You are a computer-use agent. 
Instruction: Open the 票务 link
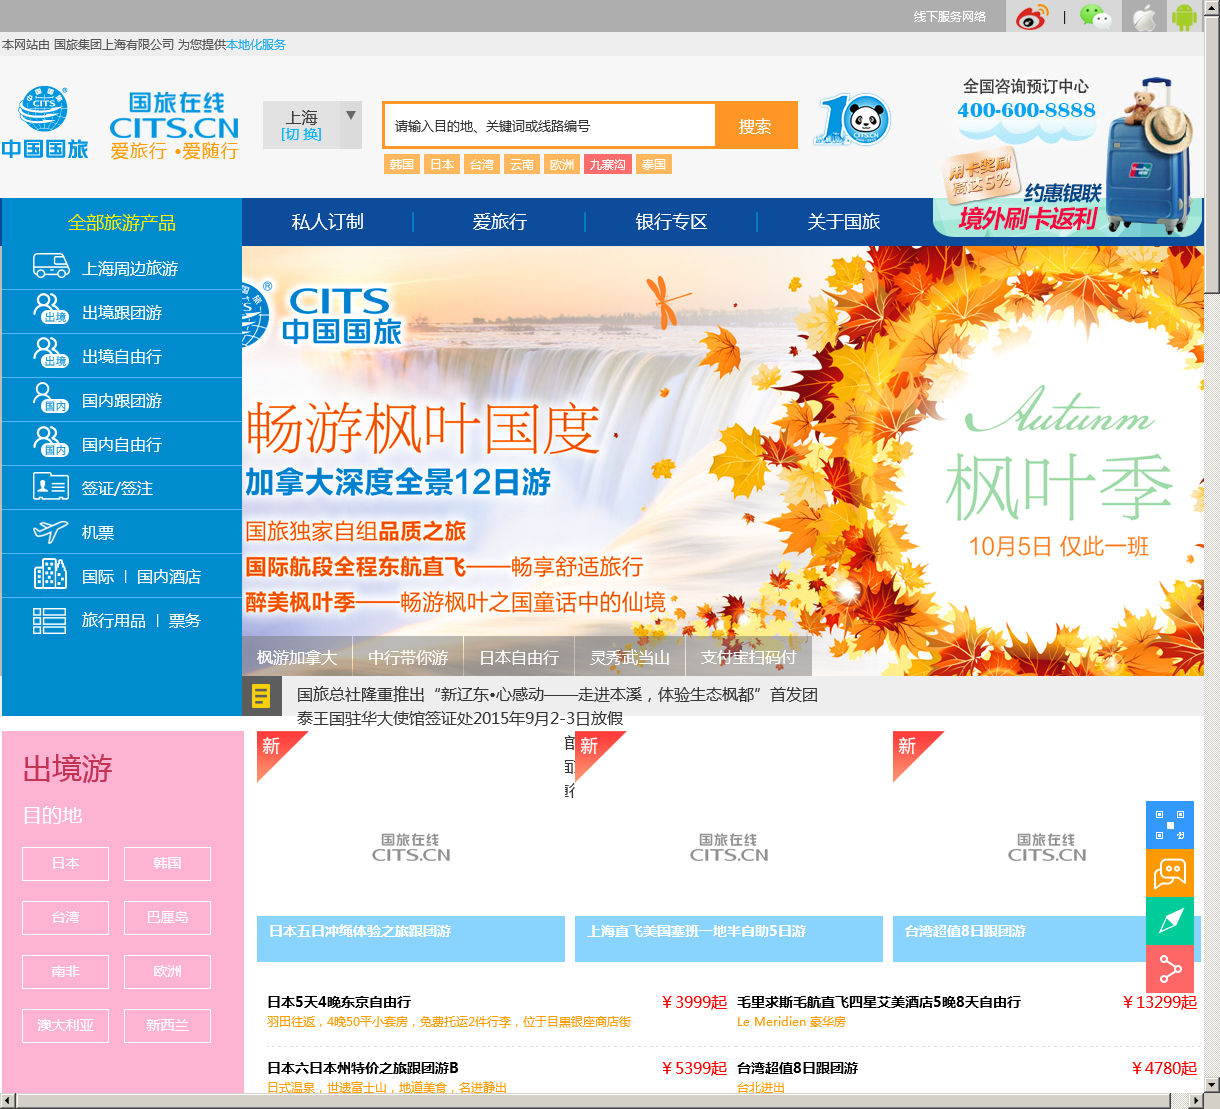[x=185, y=620]
